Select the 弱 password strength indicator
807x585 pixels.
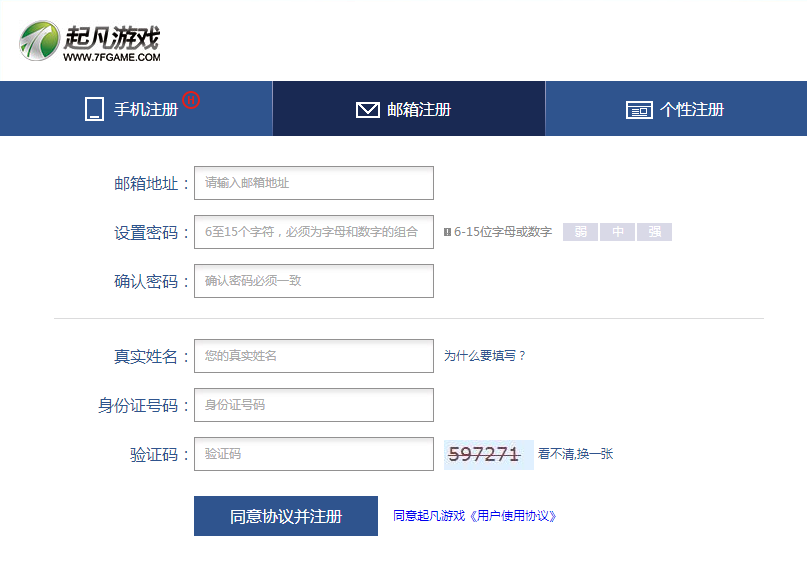(580, 232)
